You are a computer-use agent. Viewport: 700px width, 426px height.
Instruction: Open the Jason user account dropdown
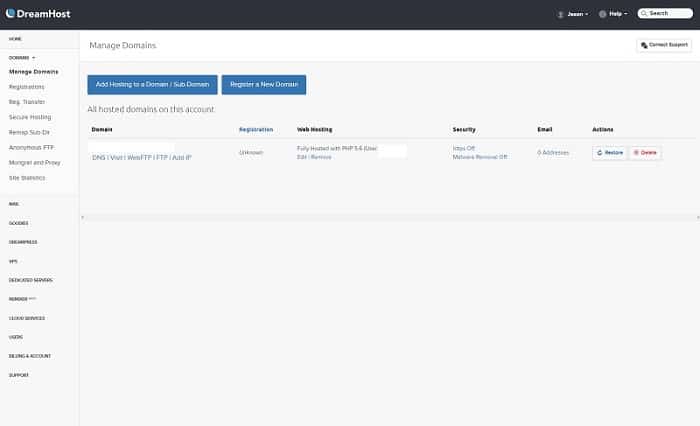click(577, 14)
